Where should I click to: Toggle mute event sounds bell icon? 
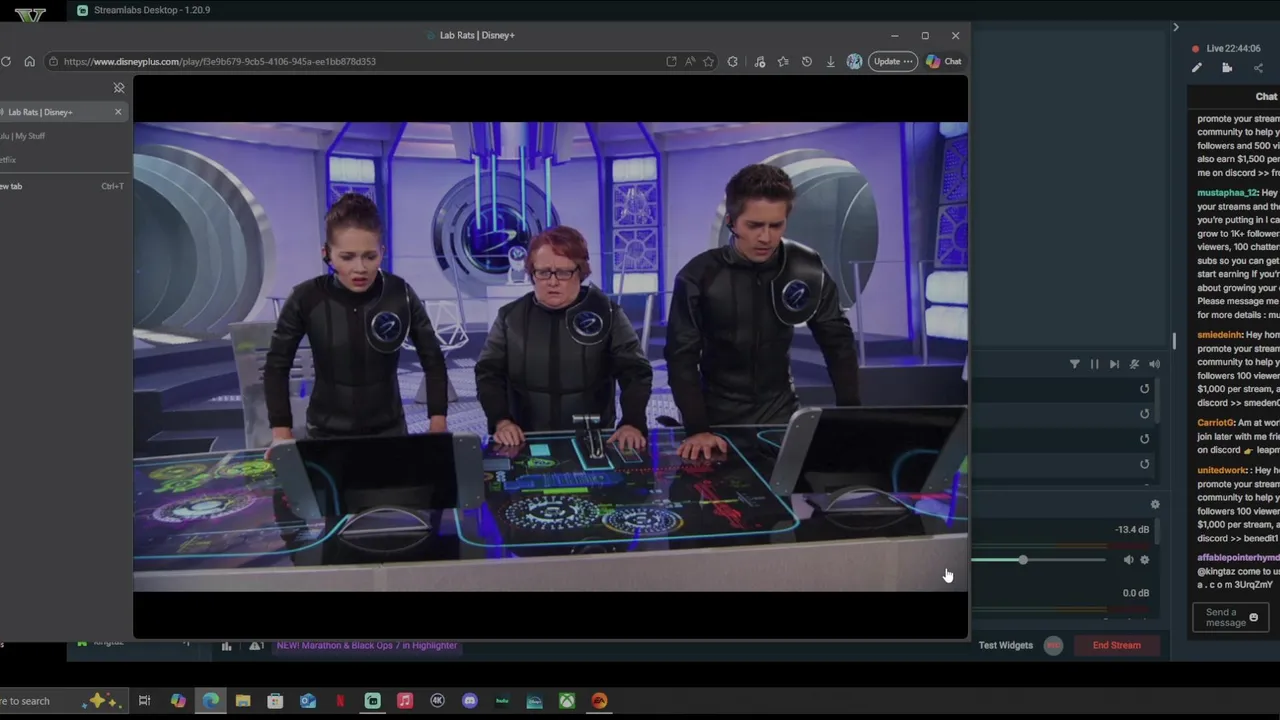[1134, 364]
